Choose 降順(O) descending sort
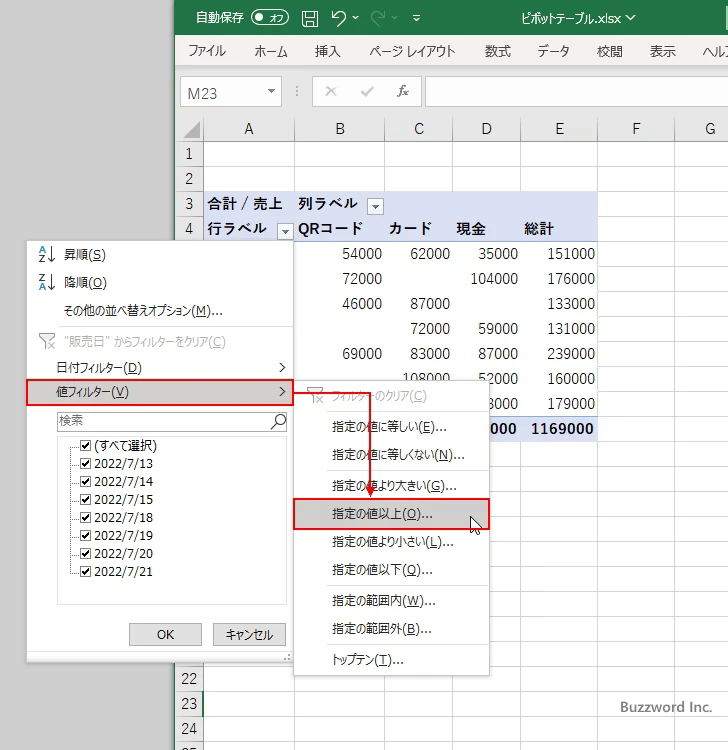 coord(160,283)
